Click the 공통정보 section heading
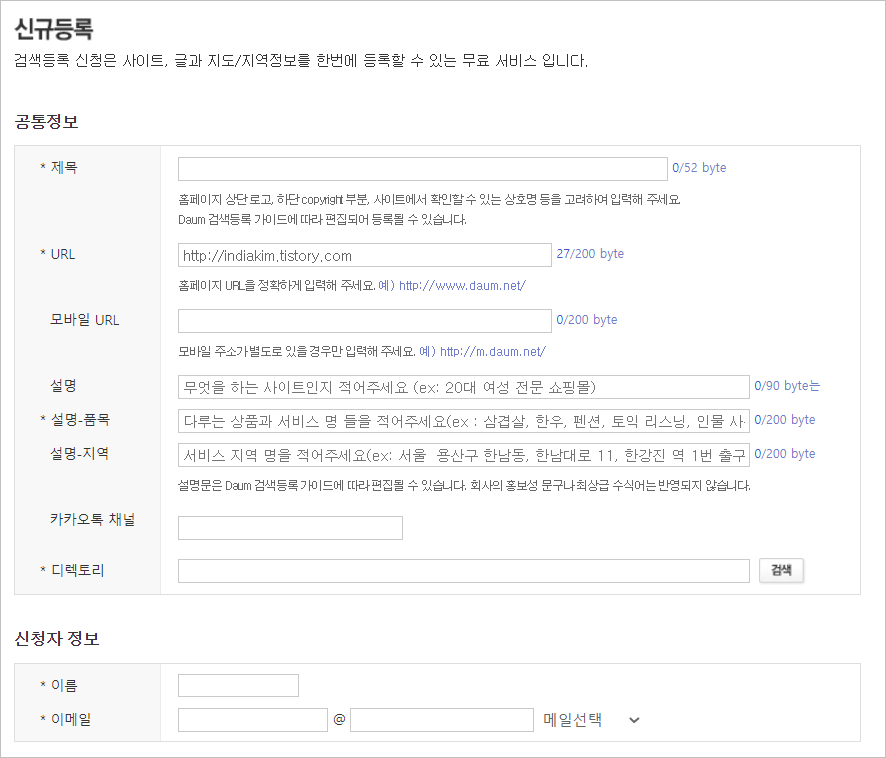Viewport: 886px width, 758px height. pos(46,122)
